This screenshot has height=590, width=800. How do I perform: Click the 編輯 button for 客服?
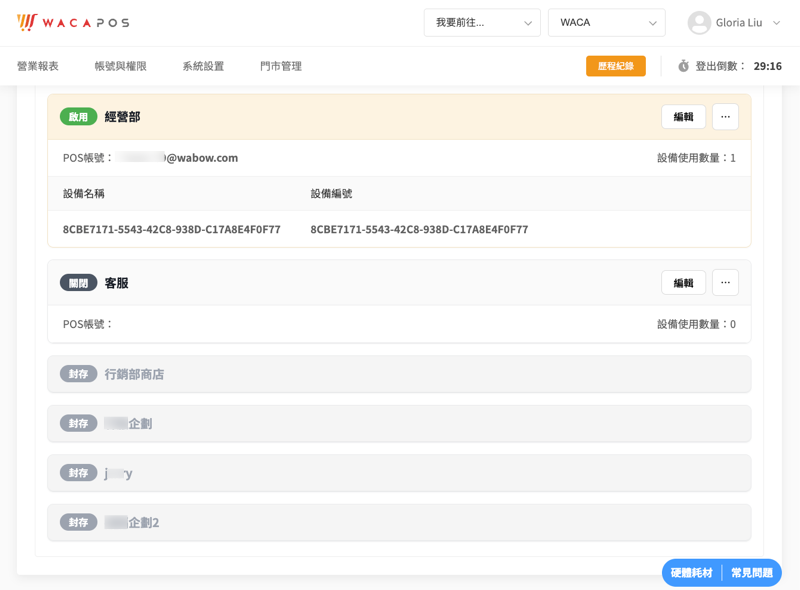(x=683, y=283)
